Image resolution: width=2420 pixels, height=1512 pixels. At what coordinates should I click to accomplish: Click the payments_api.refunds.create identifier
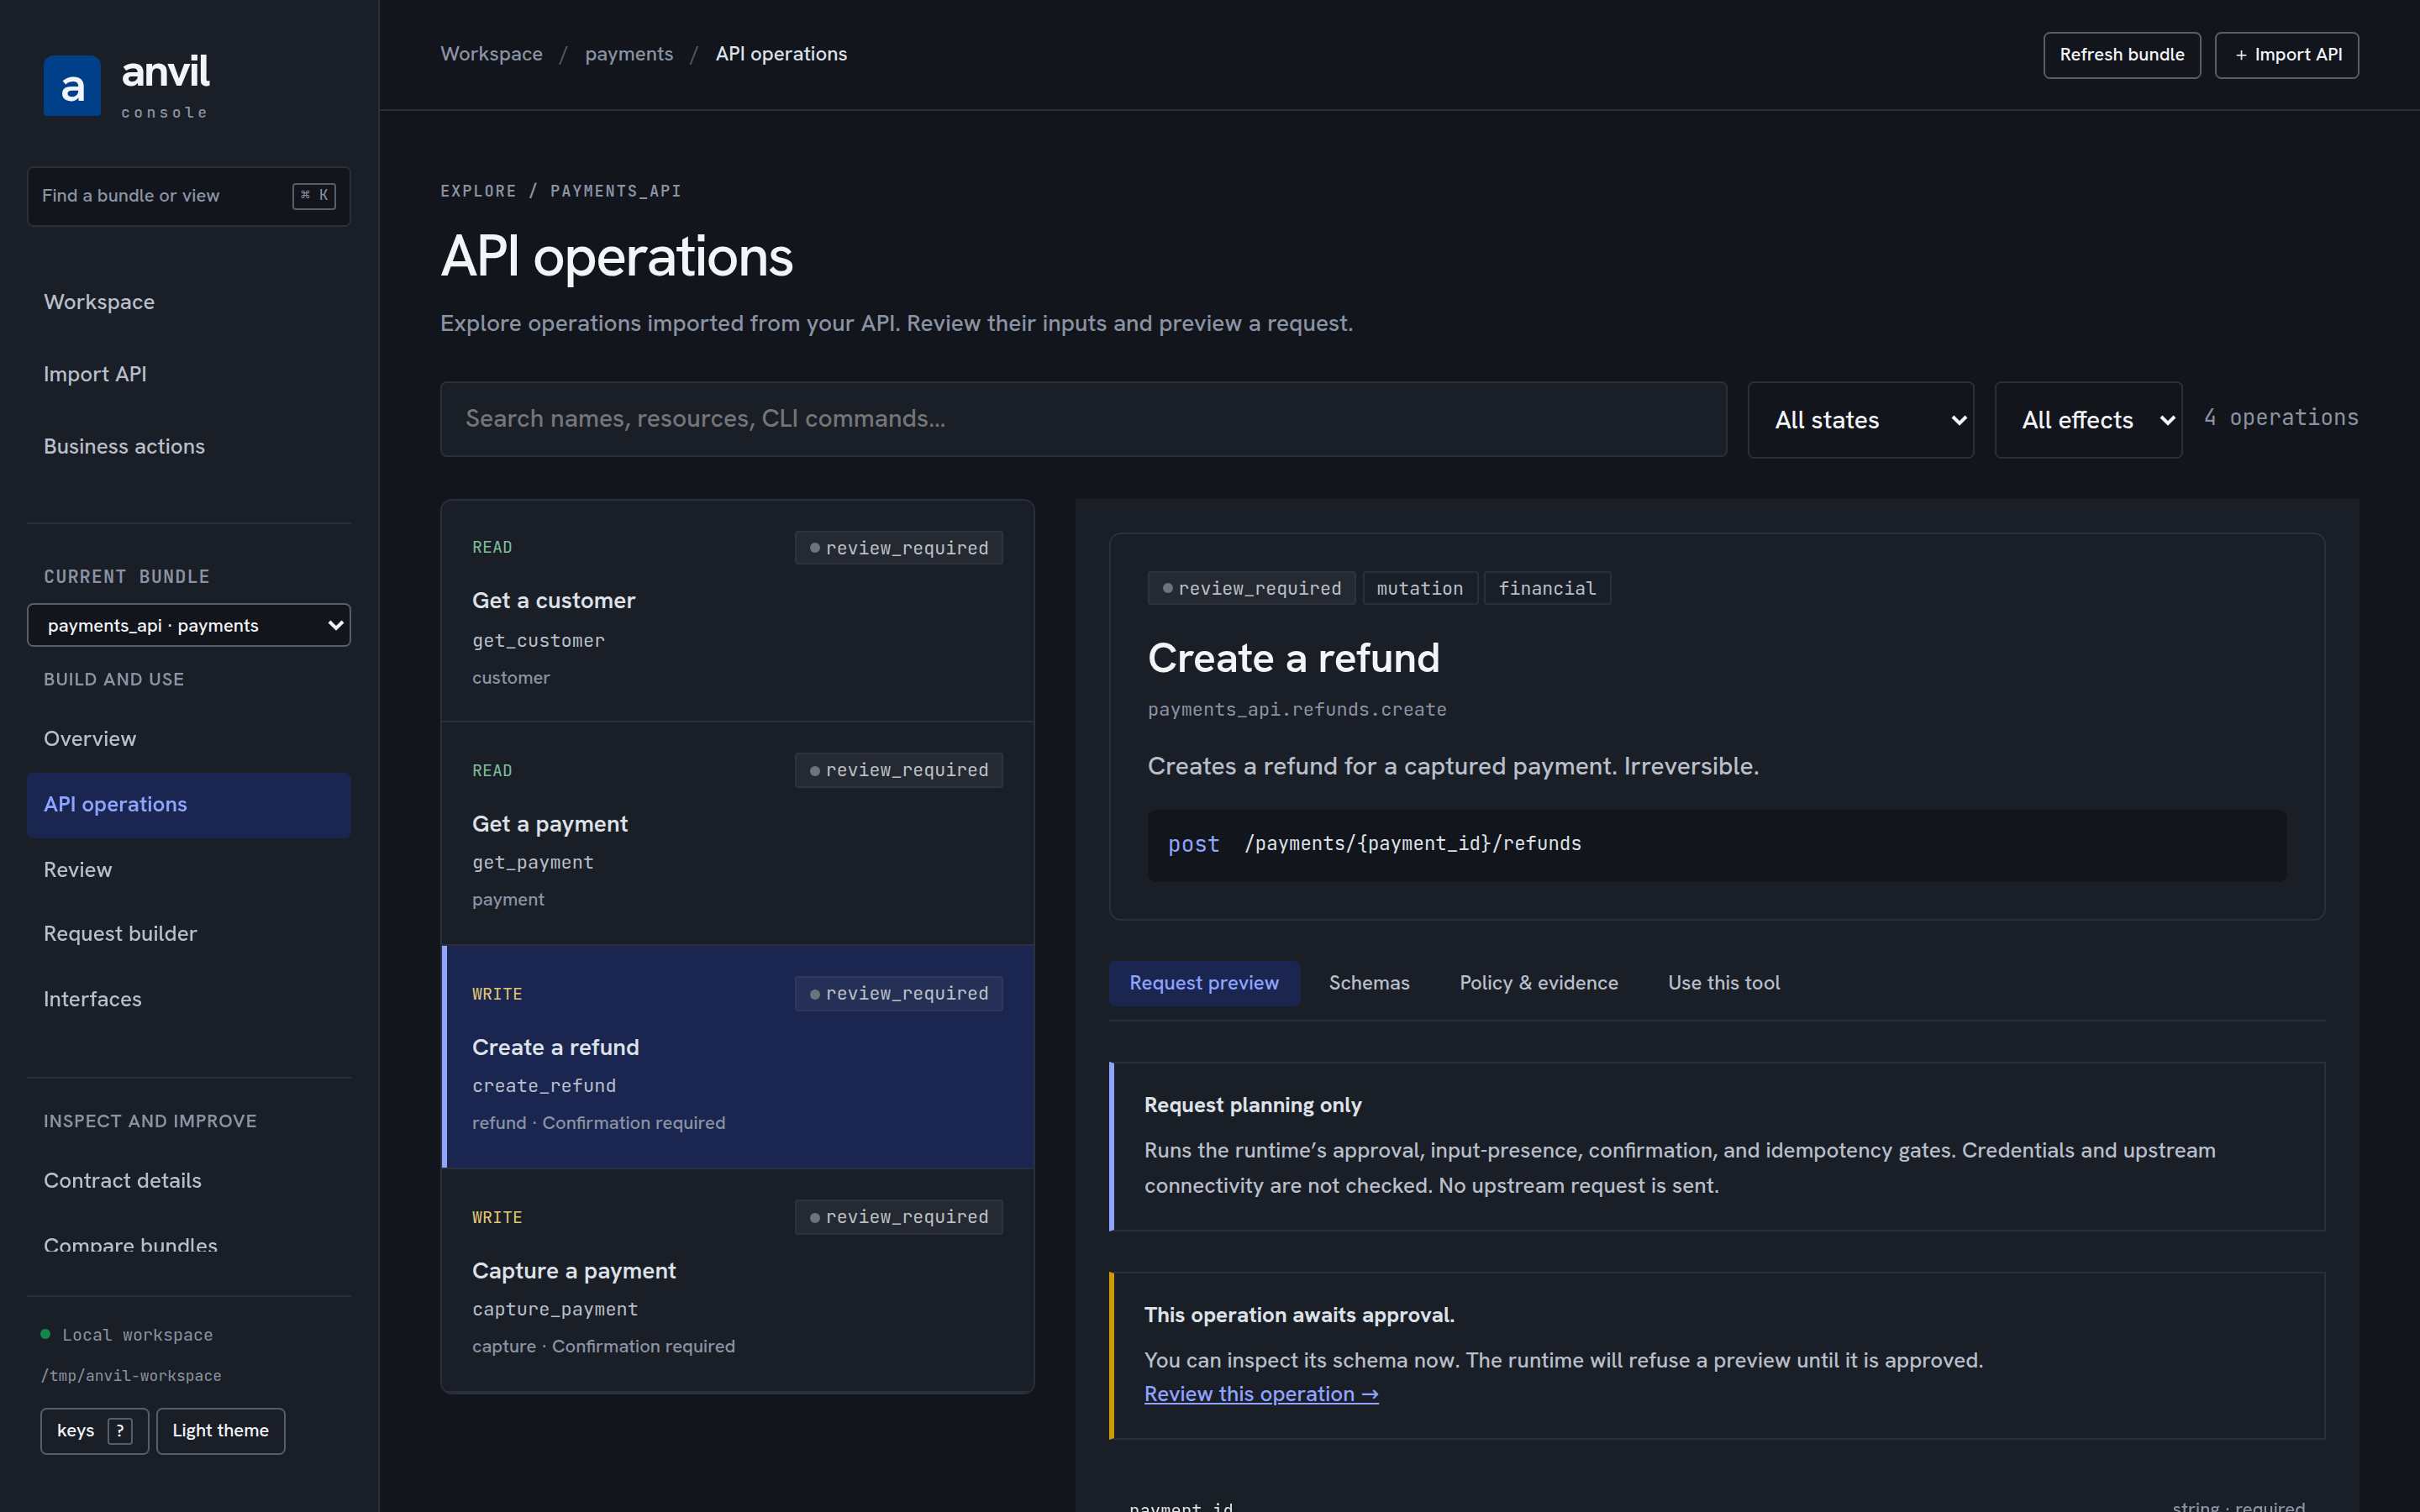(x=1297, y=709)
